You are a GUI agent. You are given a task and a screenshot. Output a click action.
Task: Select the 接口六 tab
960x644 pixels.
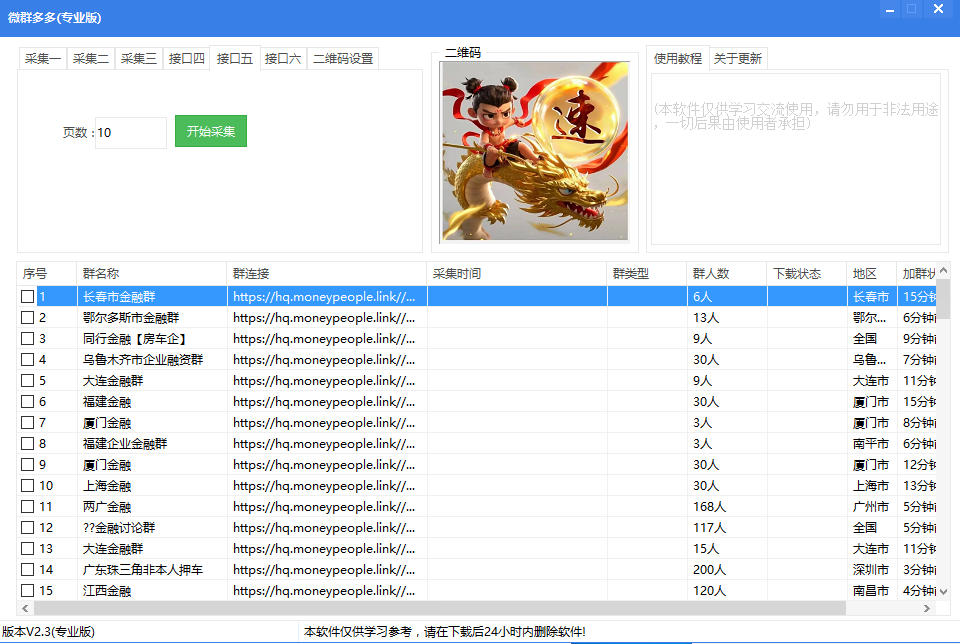coord(281,58)
